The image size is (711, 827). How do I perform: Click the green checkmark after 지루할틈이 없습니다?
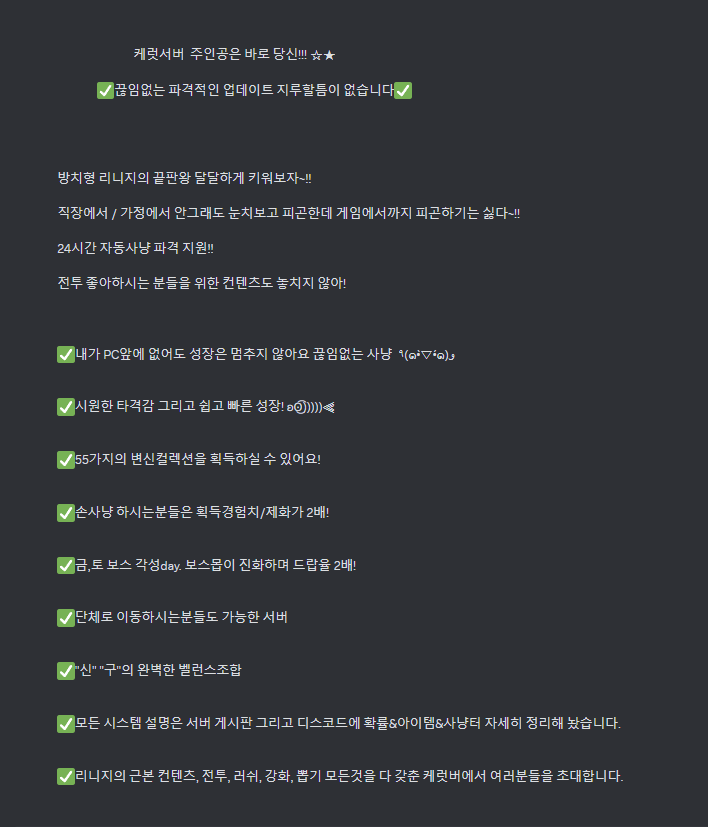coord(403,90)
